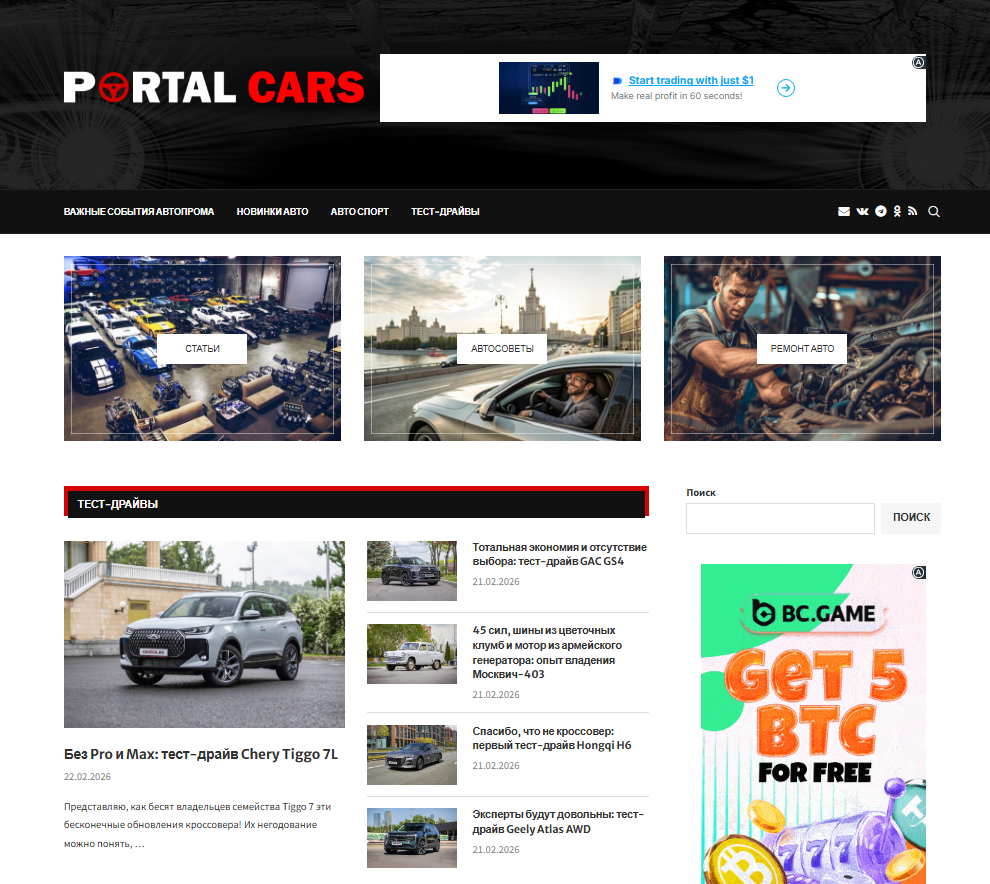Image resolution: width=990 pixels, height=884 pixels.
Task: Click date 21.02.2026 under Geely Atlas article
Action: click(x=496, y=849)
